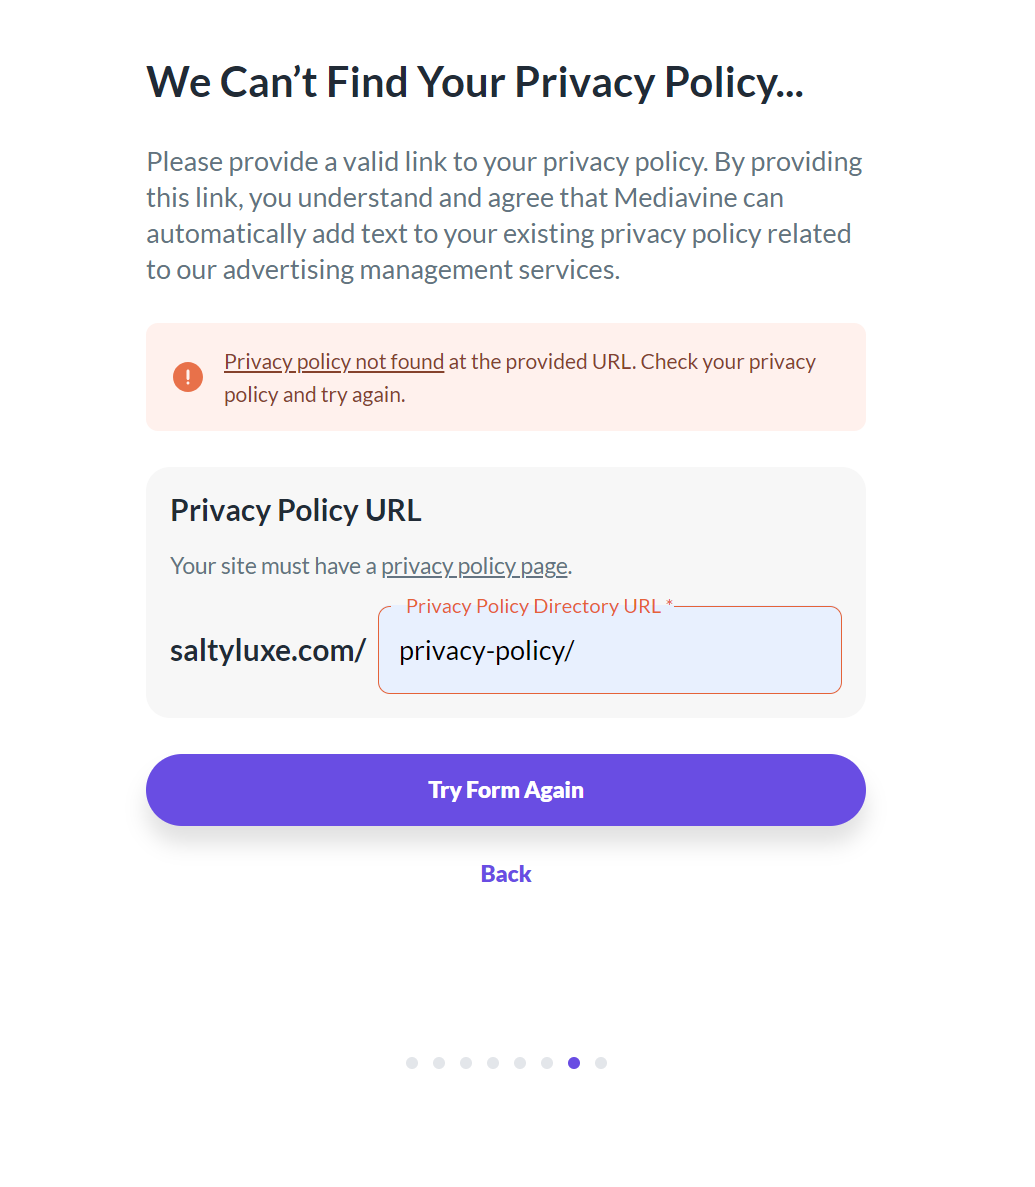Image resolution: width=1035 pixels, height=1187 pixels.
Task: Go Back to the previous step
Action: 506,874
